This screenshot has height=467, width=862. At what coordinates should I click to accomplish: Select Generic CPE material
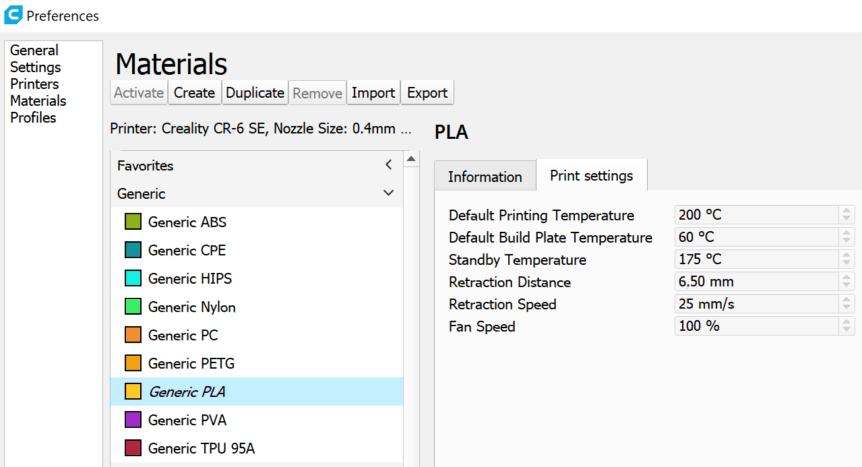tap(257, 250)
